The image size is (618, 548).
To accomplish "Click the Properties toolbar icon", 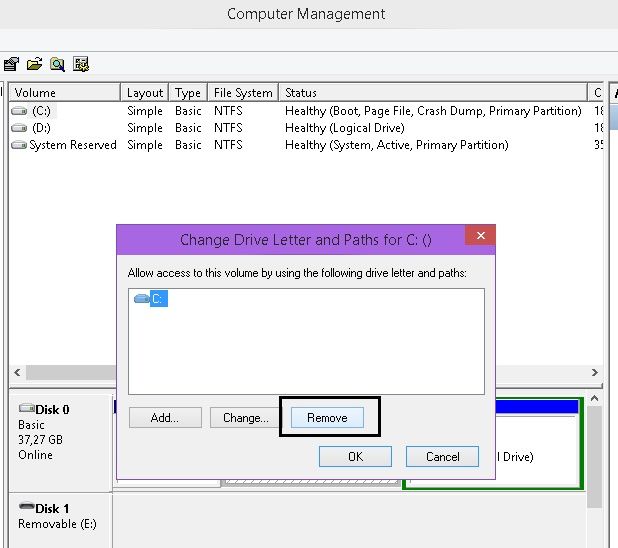I will point(11,64).
